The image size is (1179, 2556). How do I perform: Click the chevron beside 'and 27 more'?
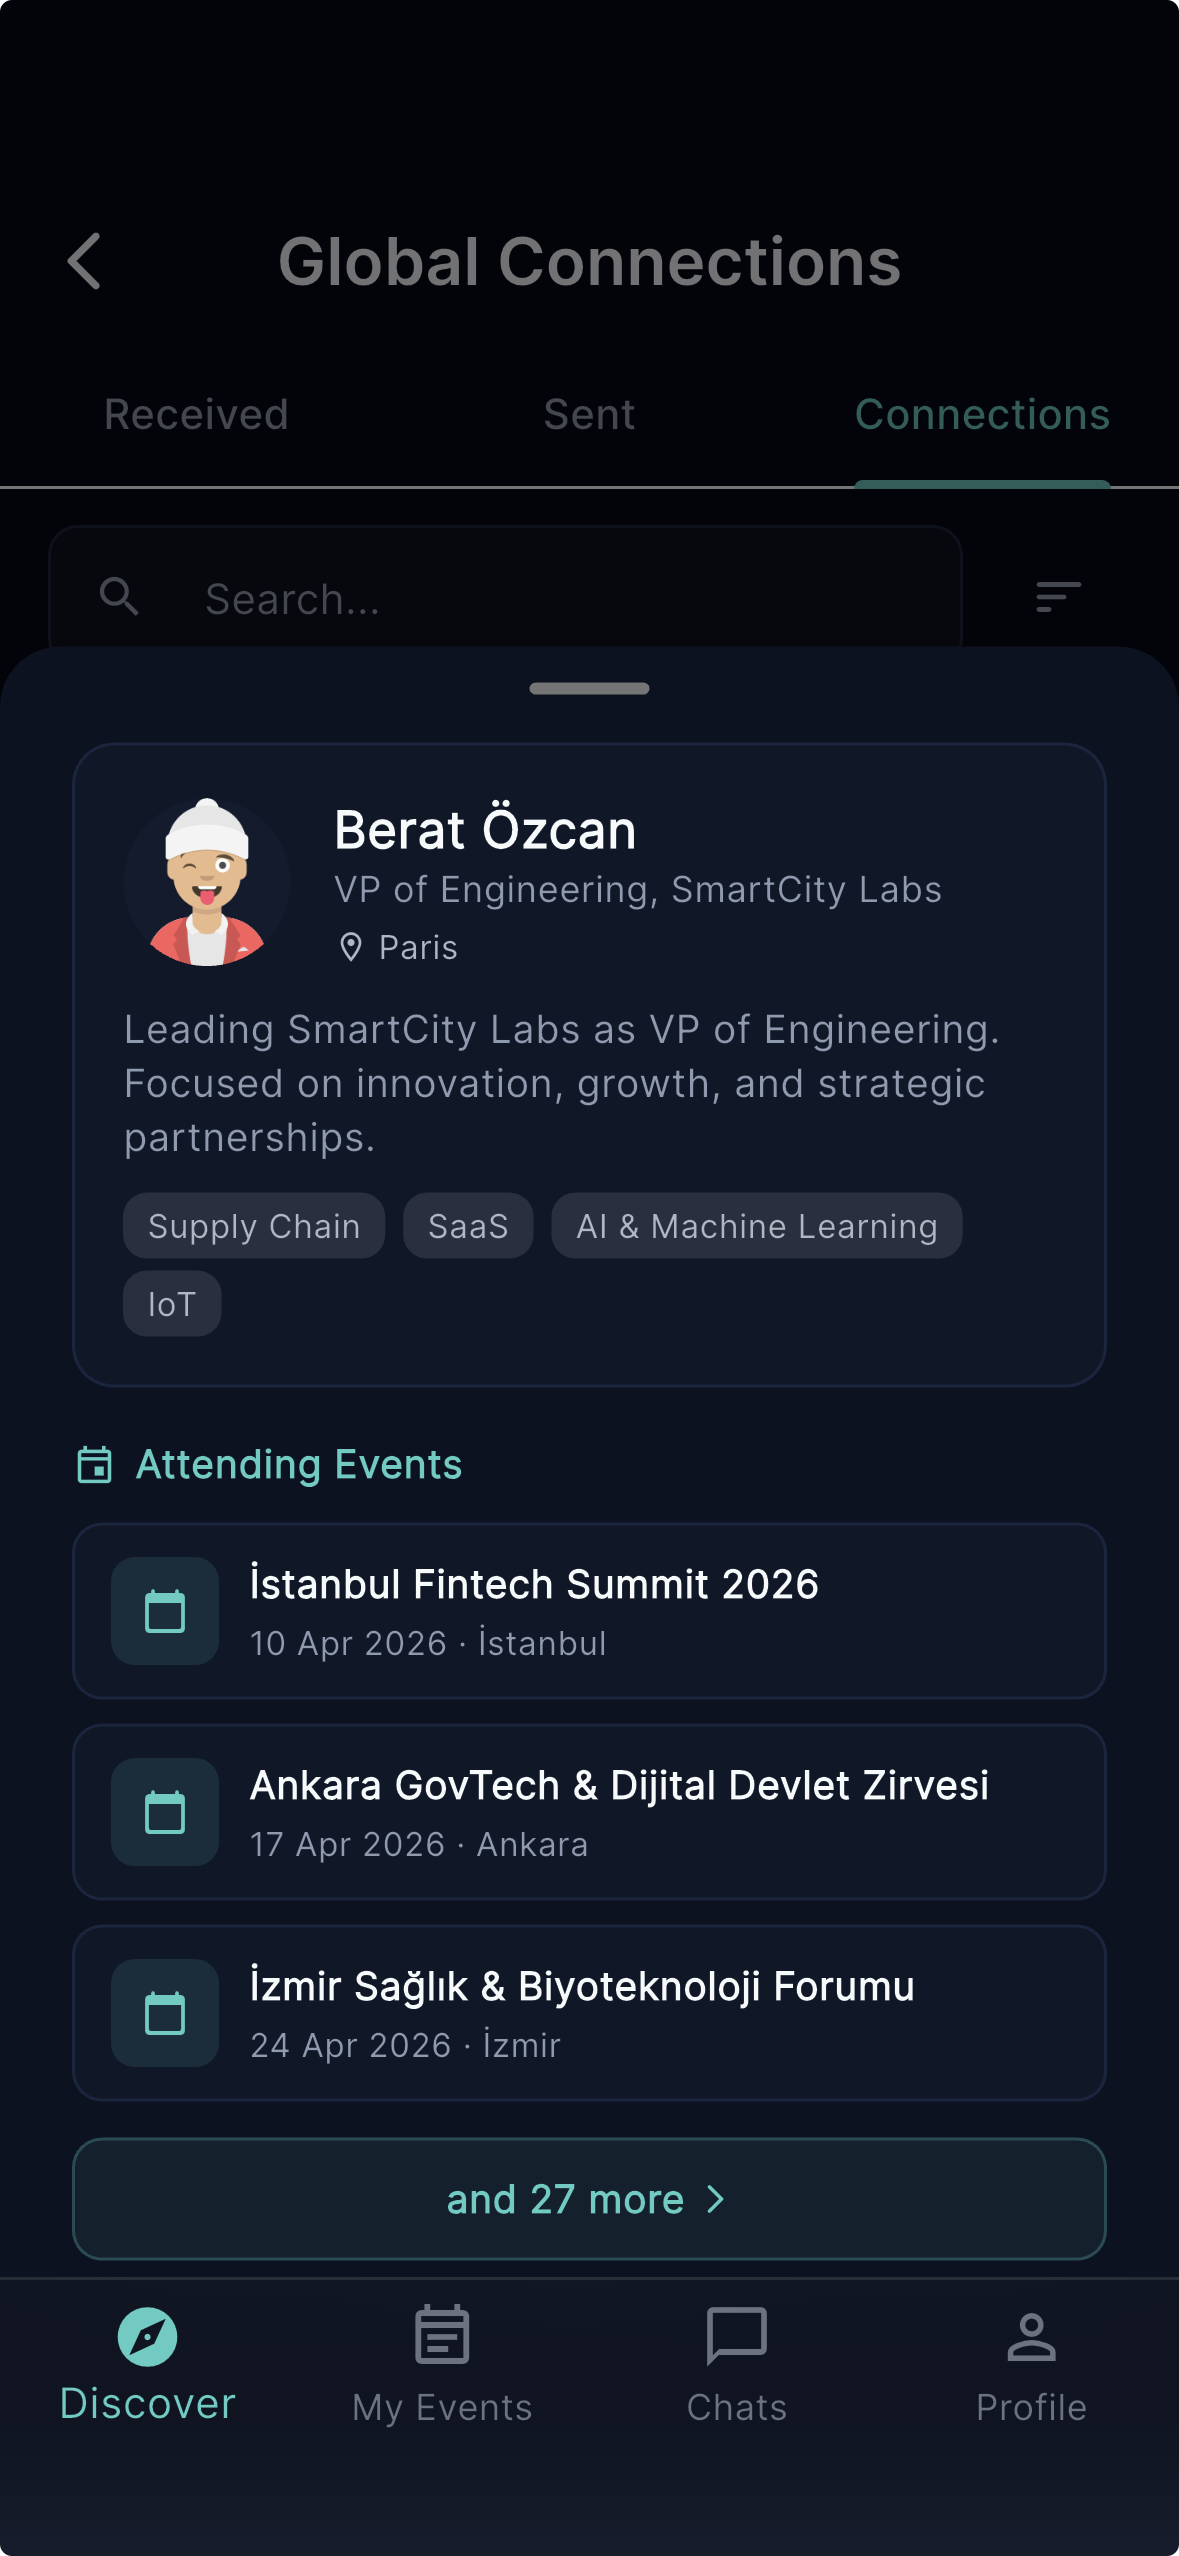click(716, 2198)
